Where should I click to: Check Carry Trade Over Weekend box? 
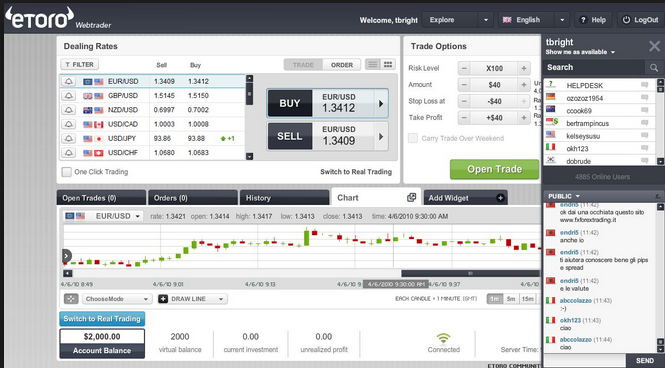tap(413, 138)
